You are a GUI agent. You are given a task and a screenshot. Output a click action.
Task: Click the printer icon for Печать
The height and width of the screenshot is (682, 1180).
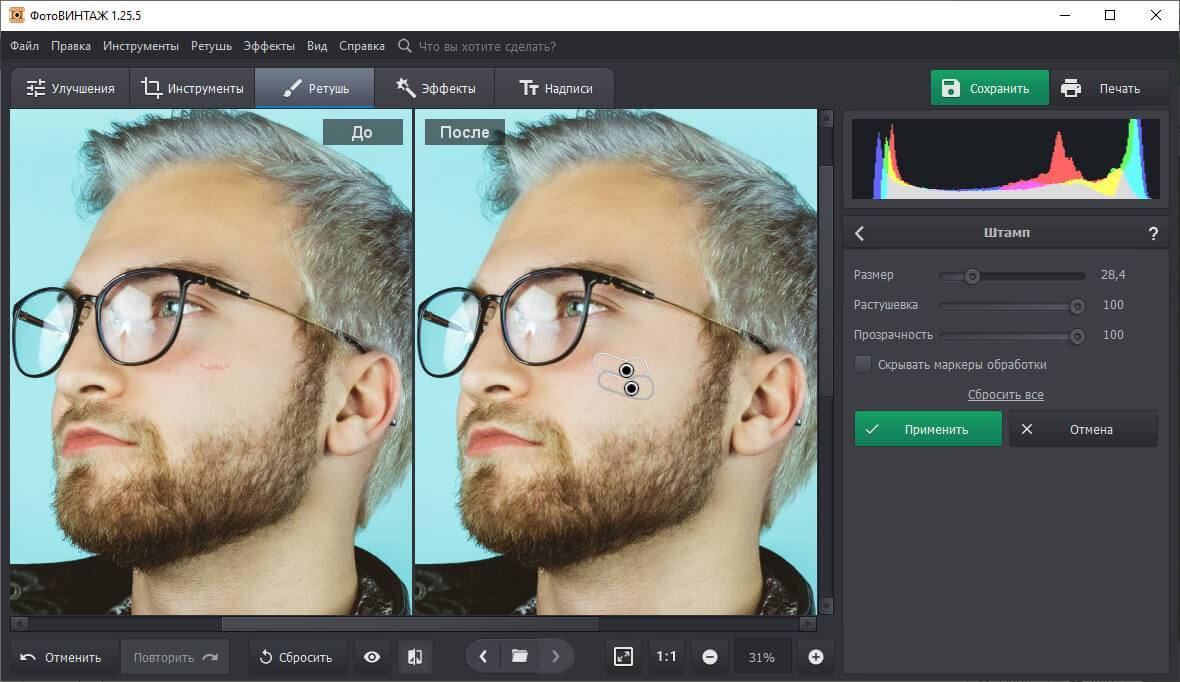(x=1071, y=88)
